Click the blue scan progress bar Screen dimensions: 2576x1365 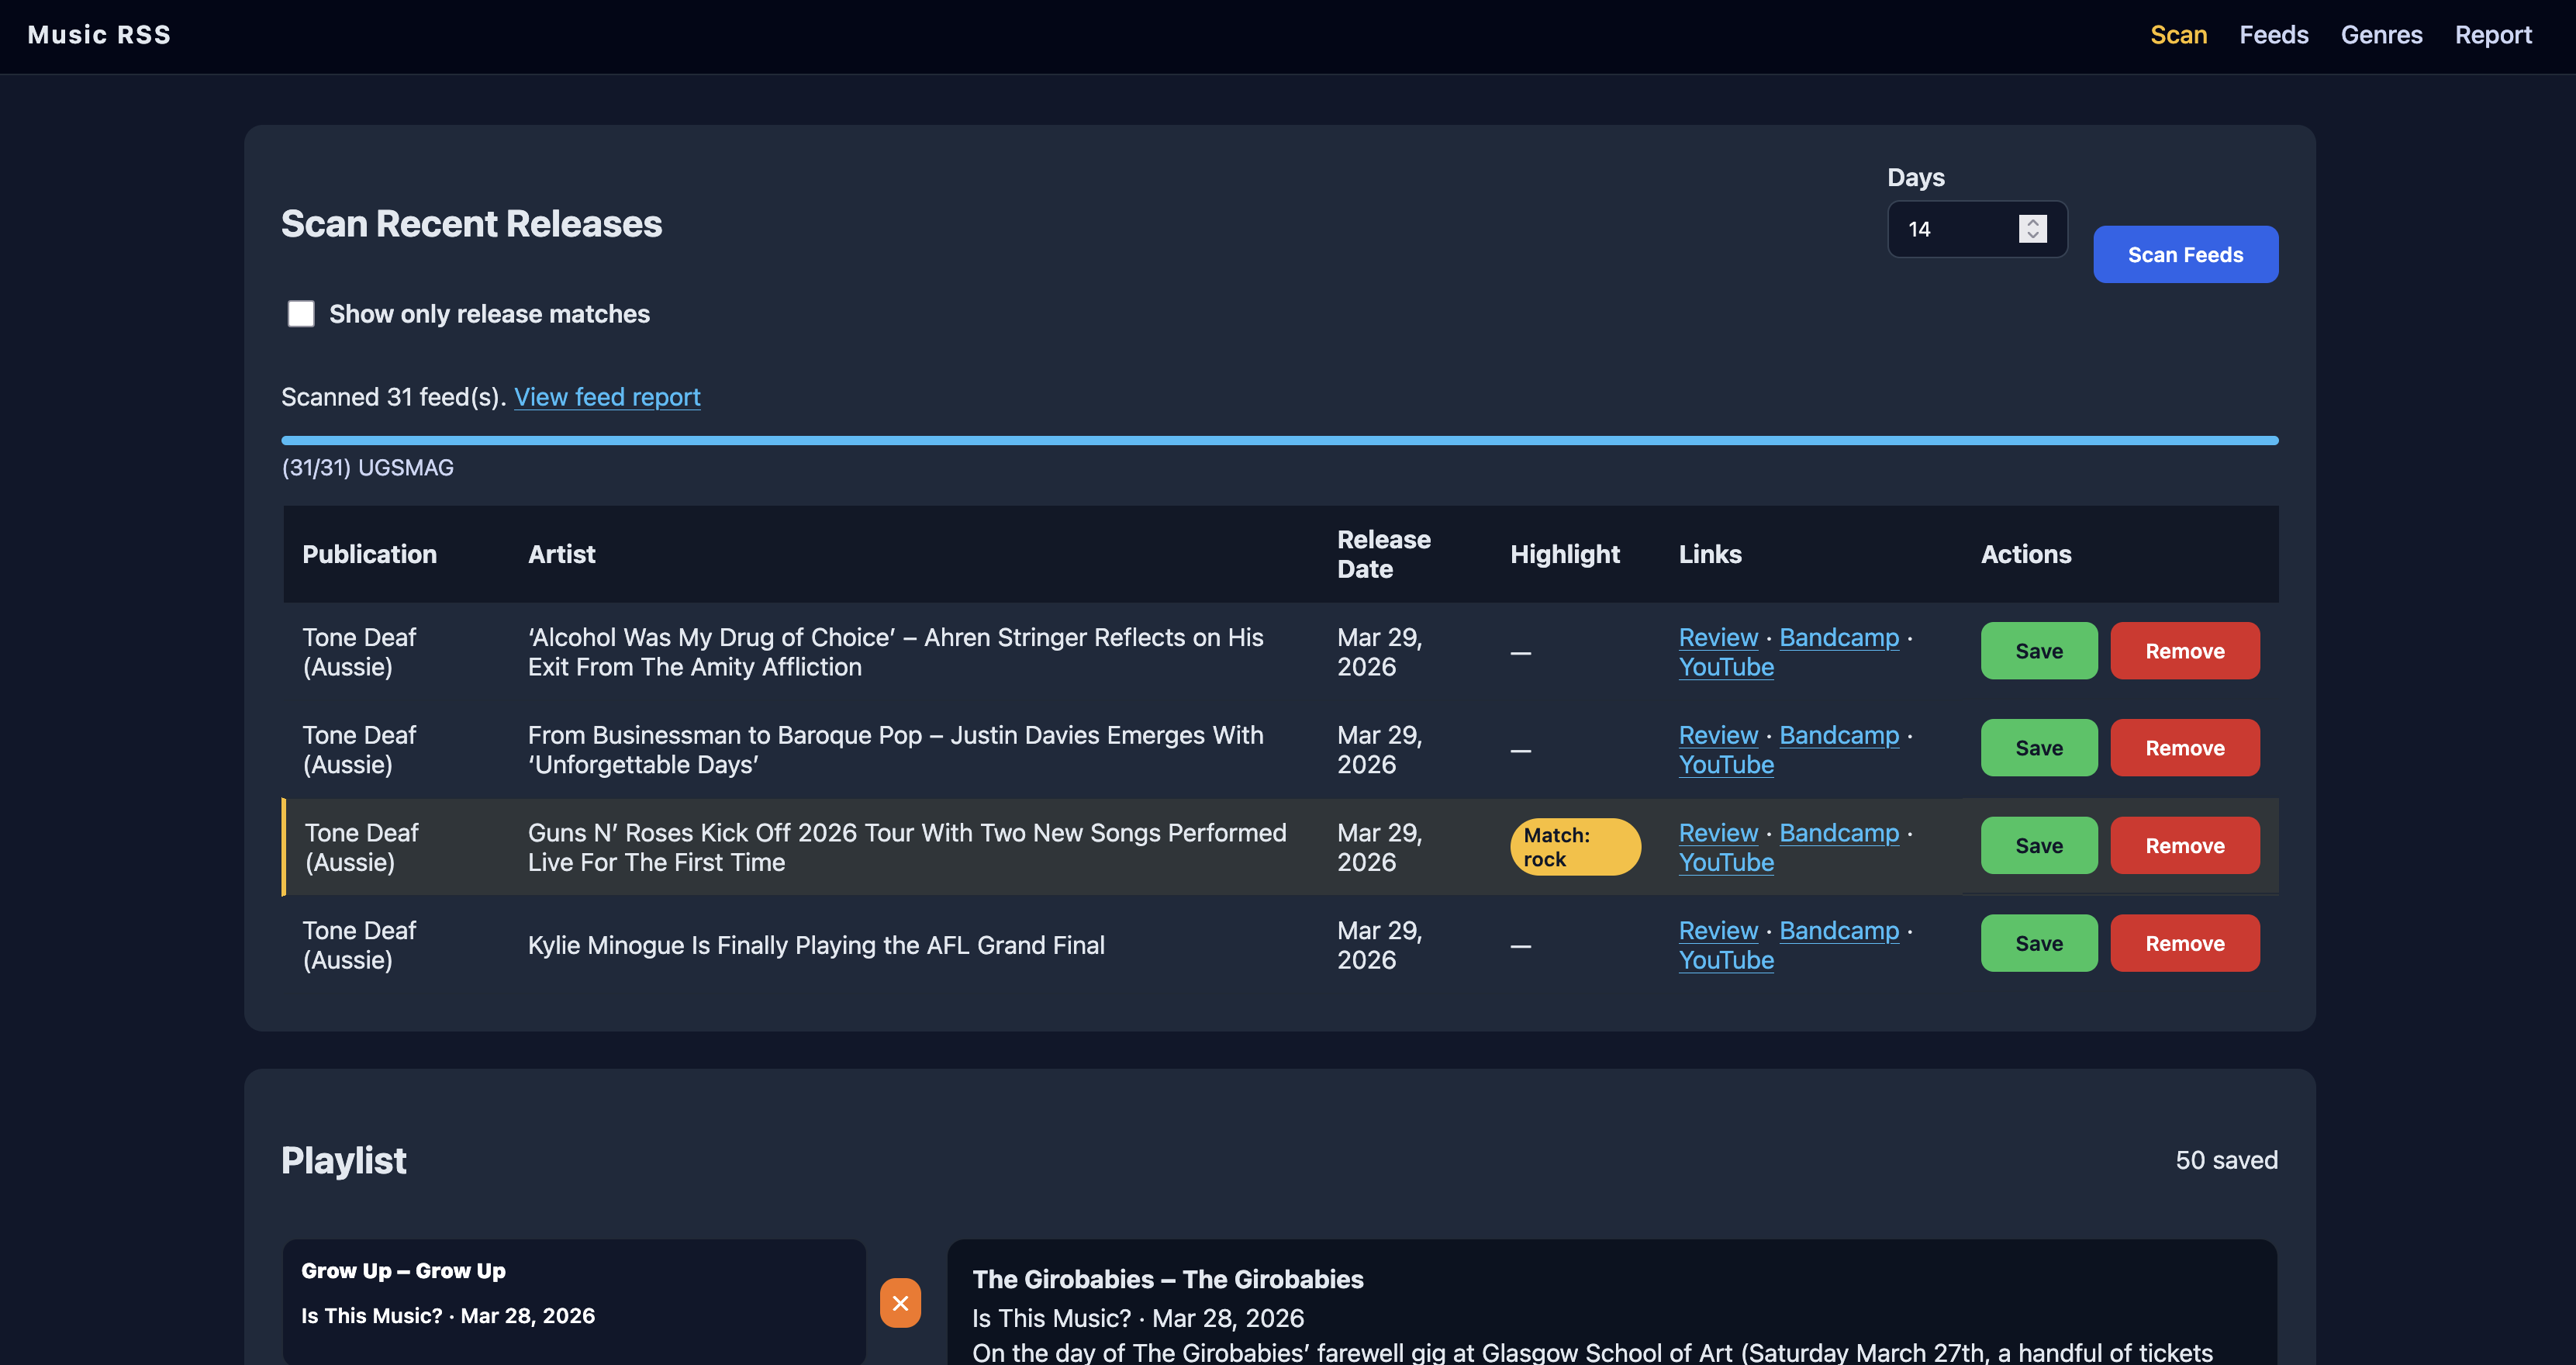(x=1279, y=440)
